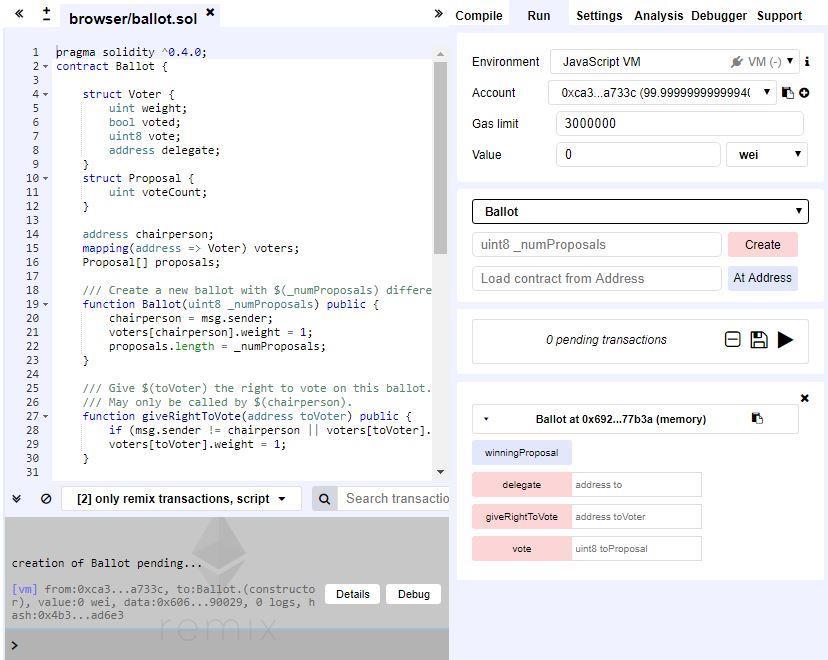
Task: Click the At Address button
Action: point(763,278)
